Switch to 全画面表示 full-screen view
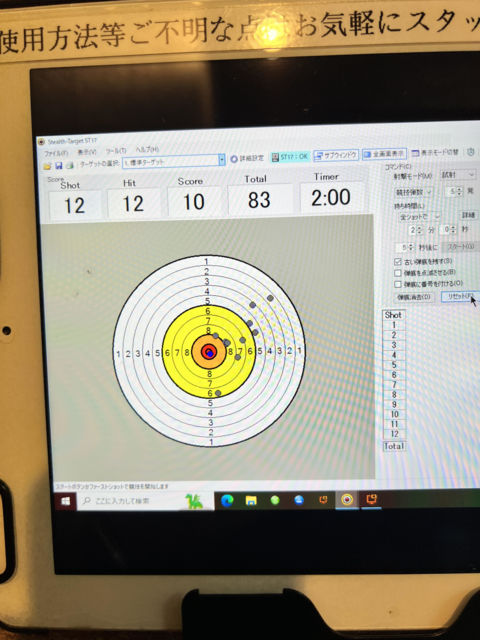The width and height of the screenshot is (480, 640). coord(384,154)
